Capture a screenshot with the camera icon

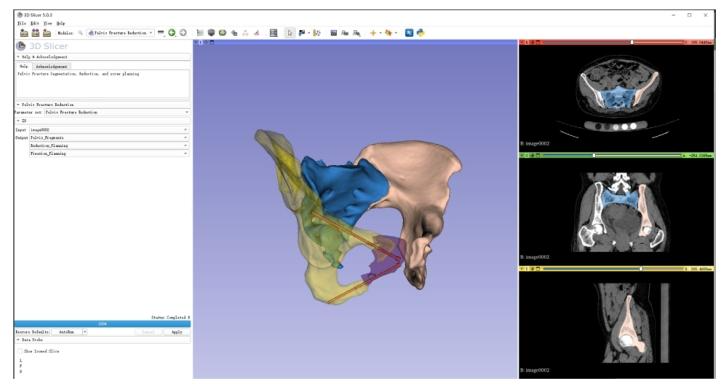(334, 33)
